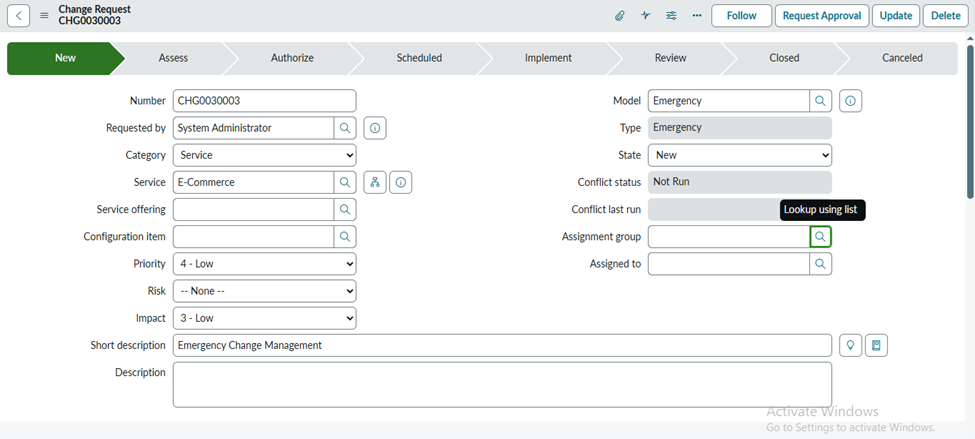Screen dimensions: 975x439
Task: Open the more options ellipsis menu
Action: (x=696, y=16)
